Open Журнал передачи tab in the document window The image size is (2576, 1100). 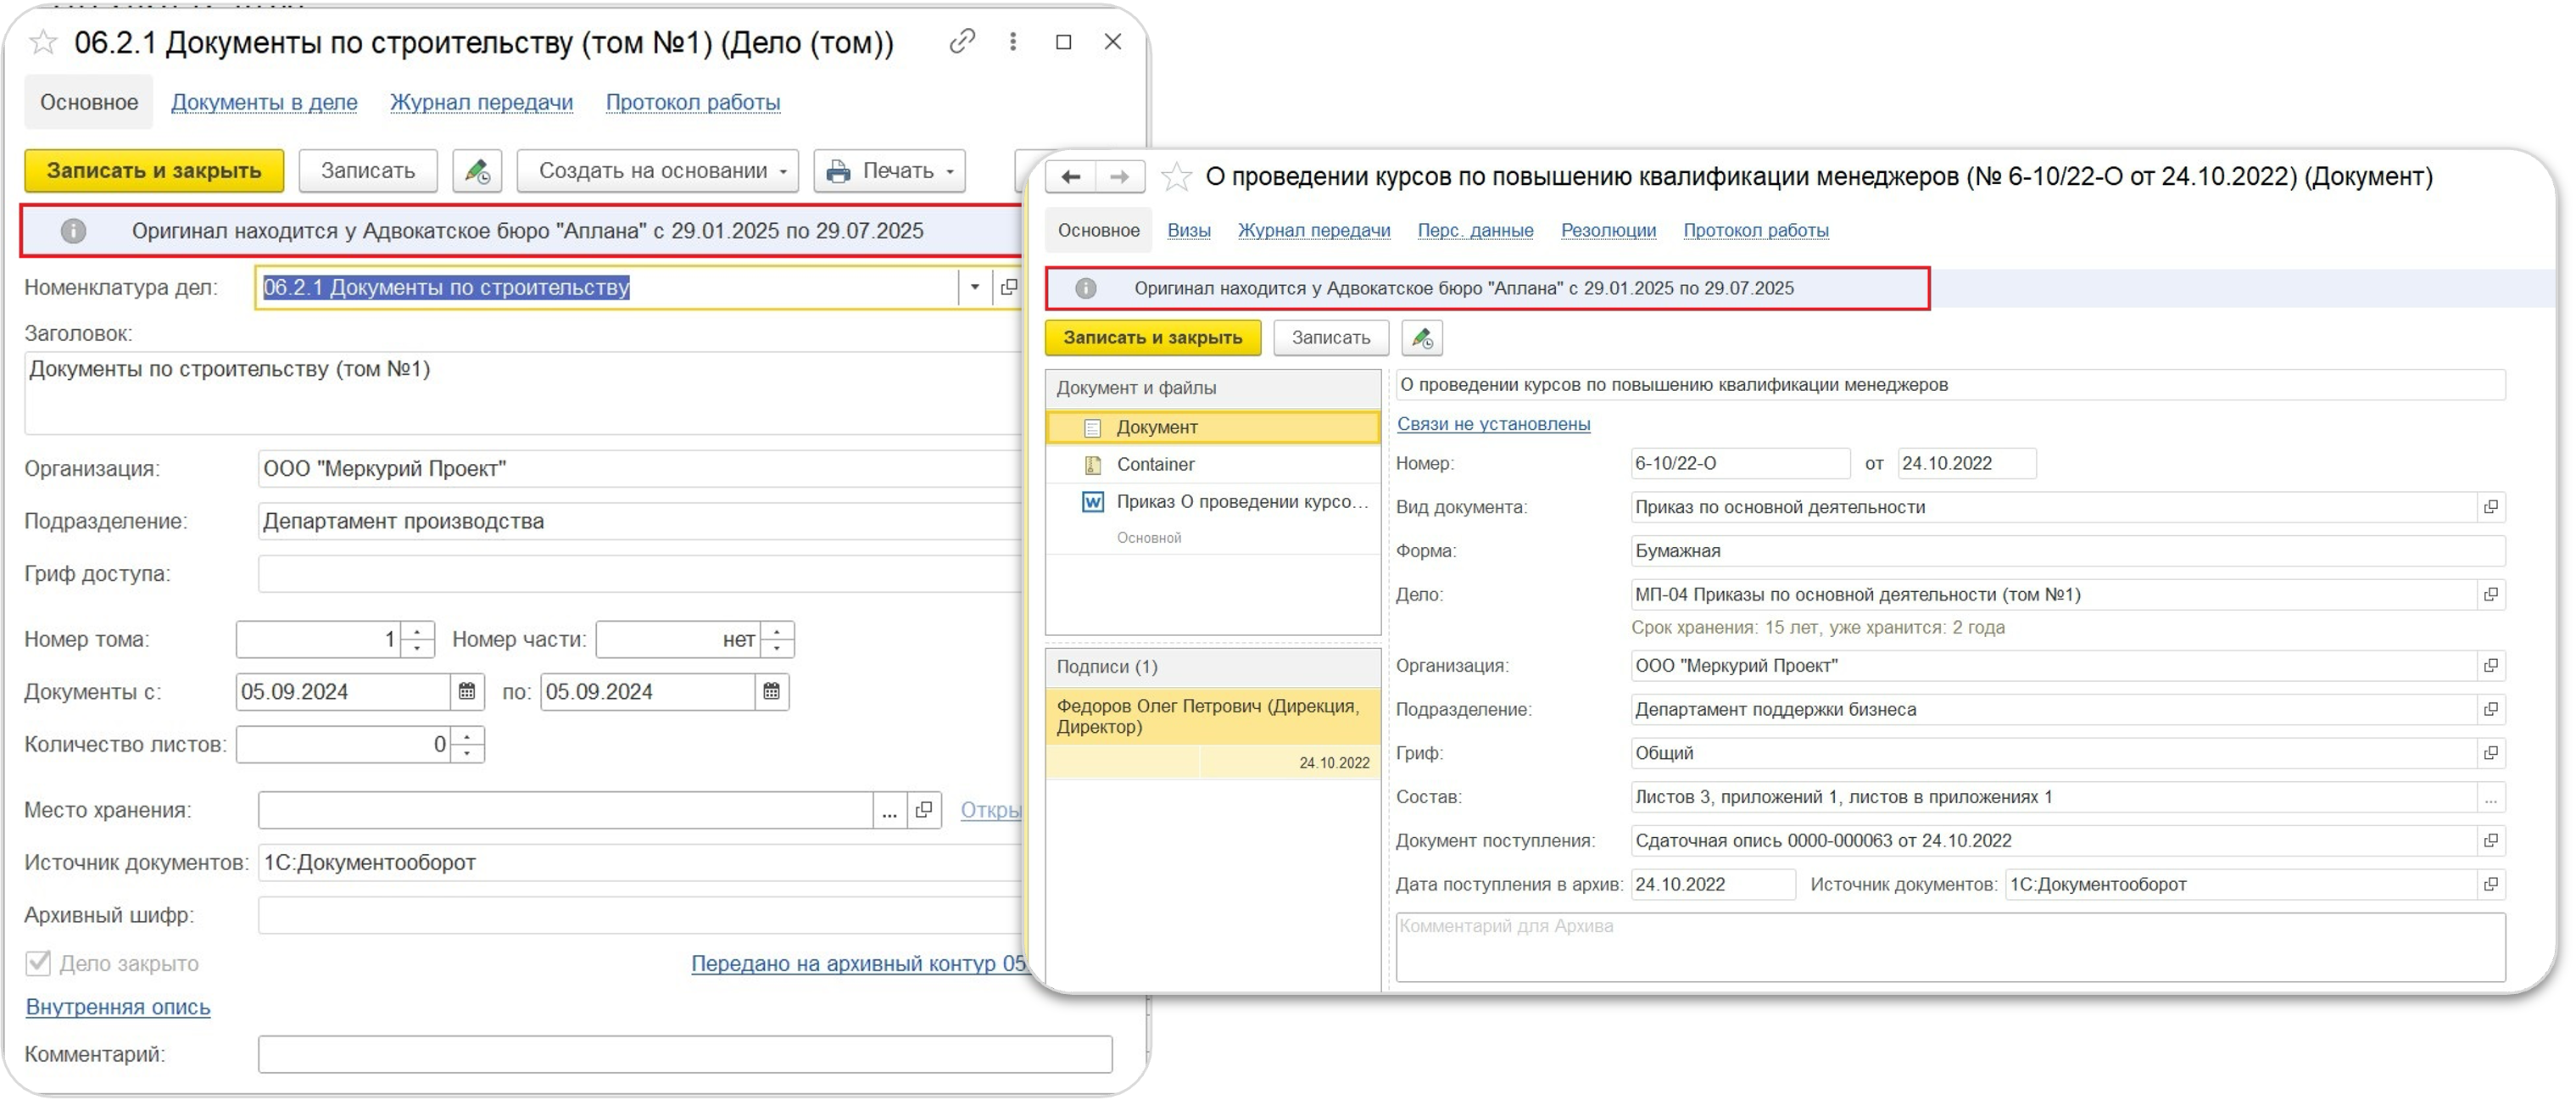pos(1314,231)
